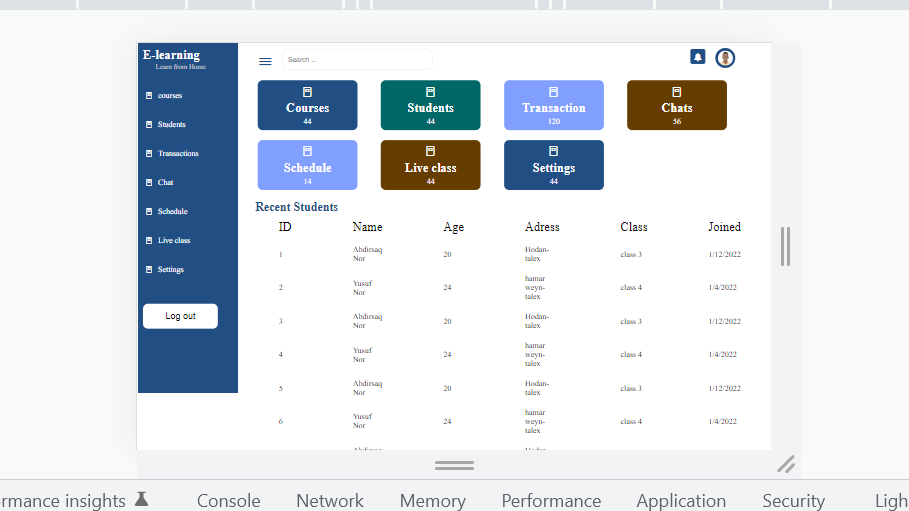Open the hamburger menu icon
The image size is (909, 511).
point(265,61)
